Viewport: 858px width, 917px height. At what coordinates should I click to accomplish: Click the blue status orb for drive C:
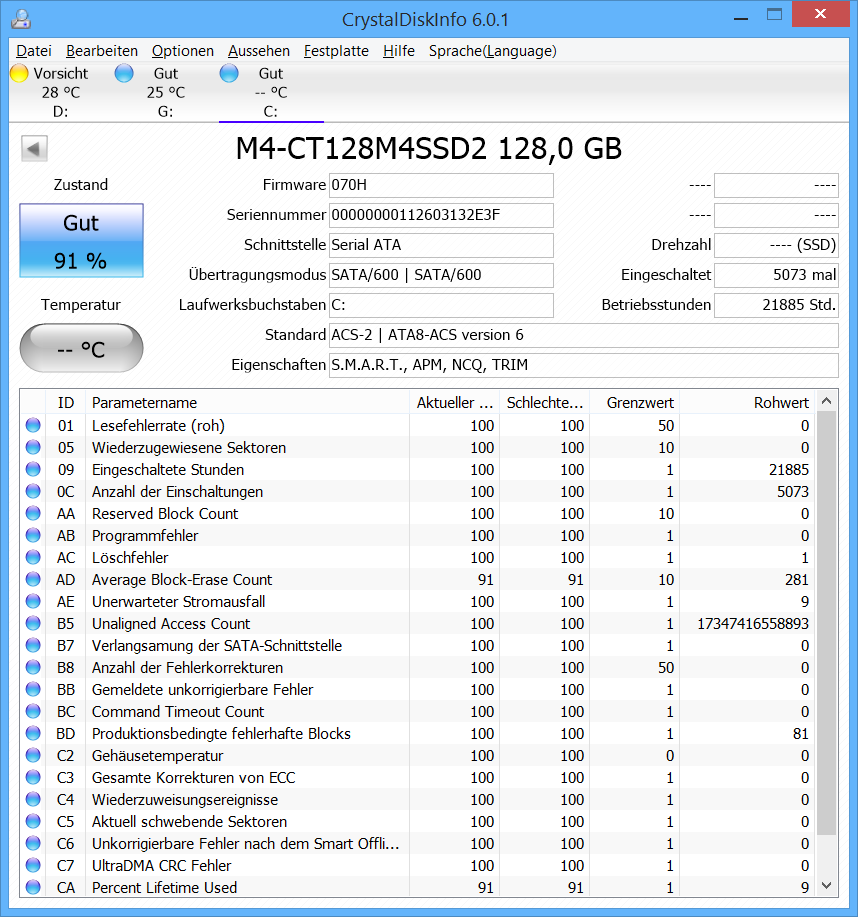point(229,74)
